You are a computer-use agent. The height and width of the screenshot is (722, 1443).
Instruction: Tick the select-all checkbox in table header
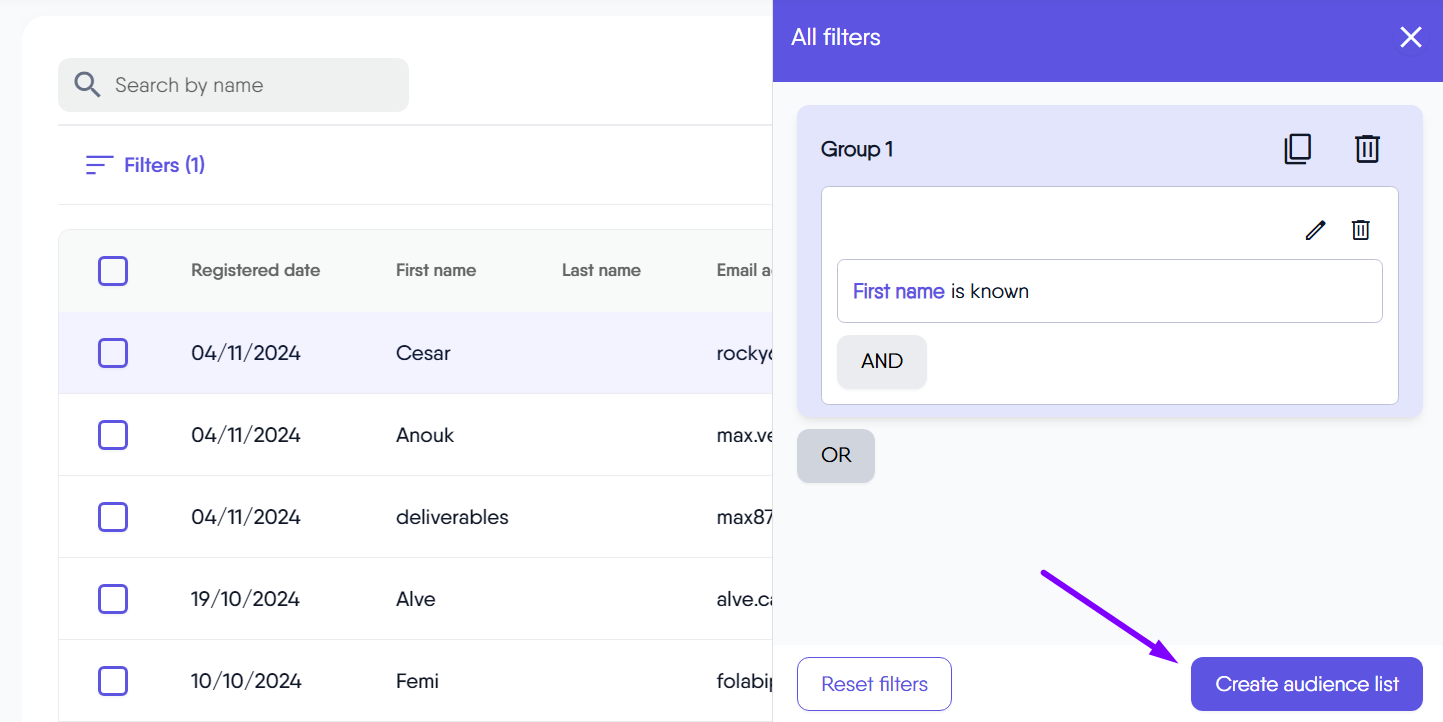(x=113, y=271)
